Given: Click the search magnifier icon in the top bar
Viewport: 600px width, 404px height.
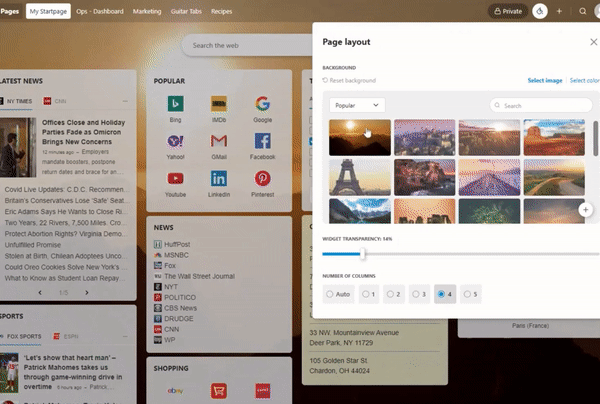Looking at the screenshot, I should [582, 11].
